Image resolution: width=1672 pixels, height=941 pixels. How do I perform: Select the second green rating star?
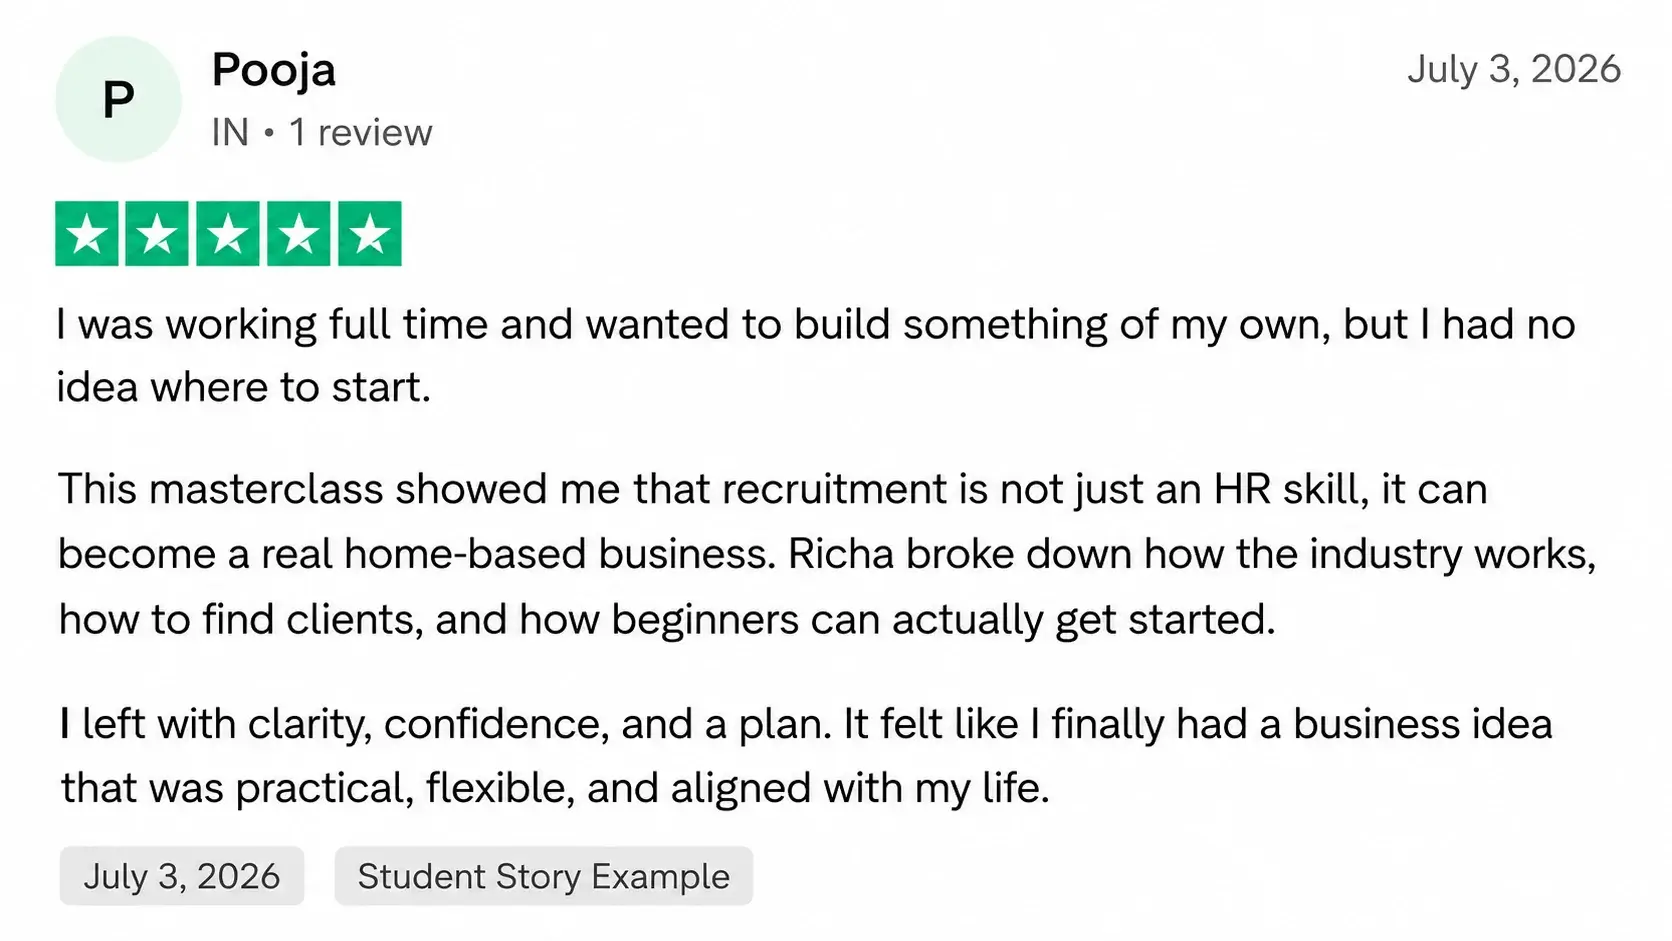click(x=157, y=234)
